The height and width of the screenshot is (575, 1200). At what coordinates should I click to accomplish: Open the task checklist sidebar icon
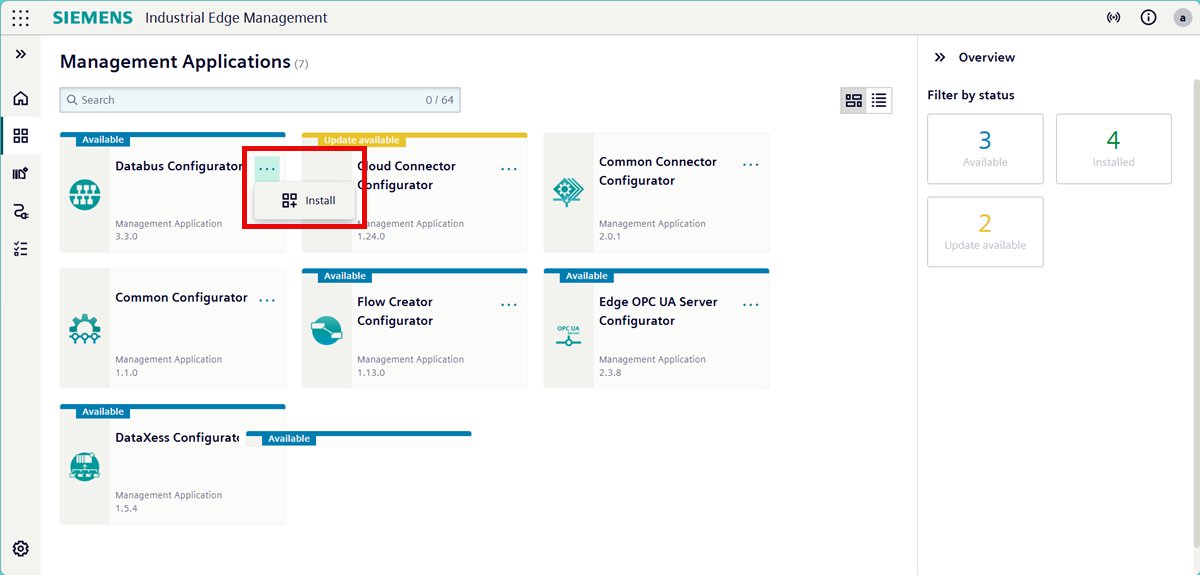pyautogui.click(x=21, y=249)
